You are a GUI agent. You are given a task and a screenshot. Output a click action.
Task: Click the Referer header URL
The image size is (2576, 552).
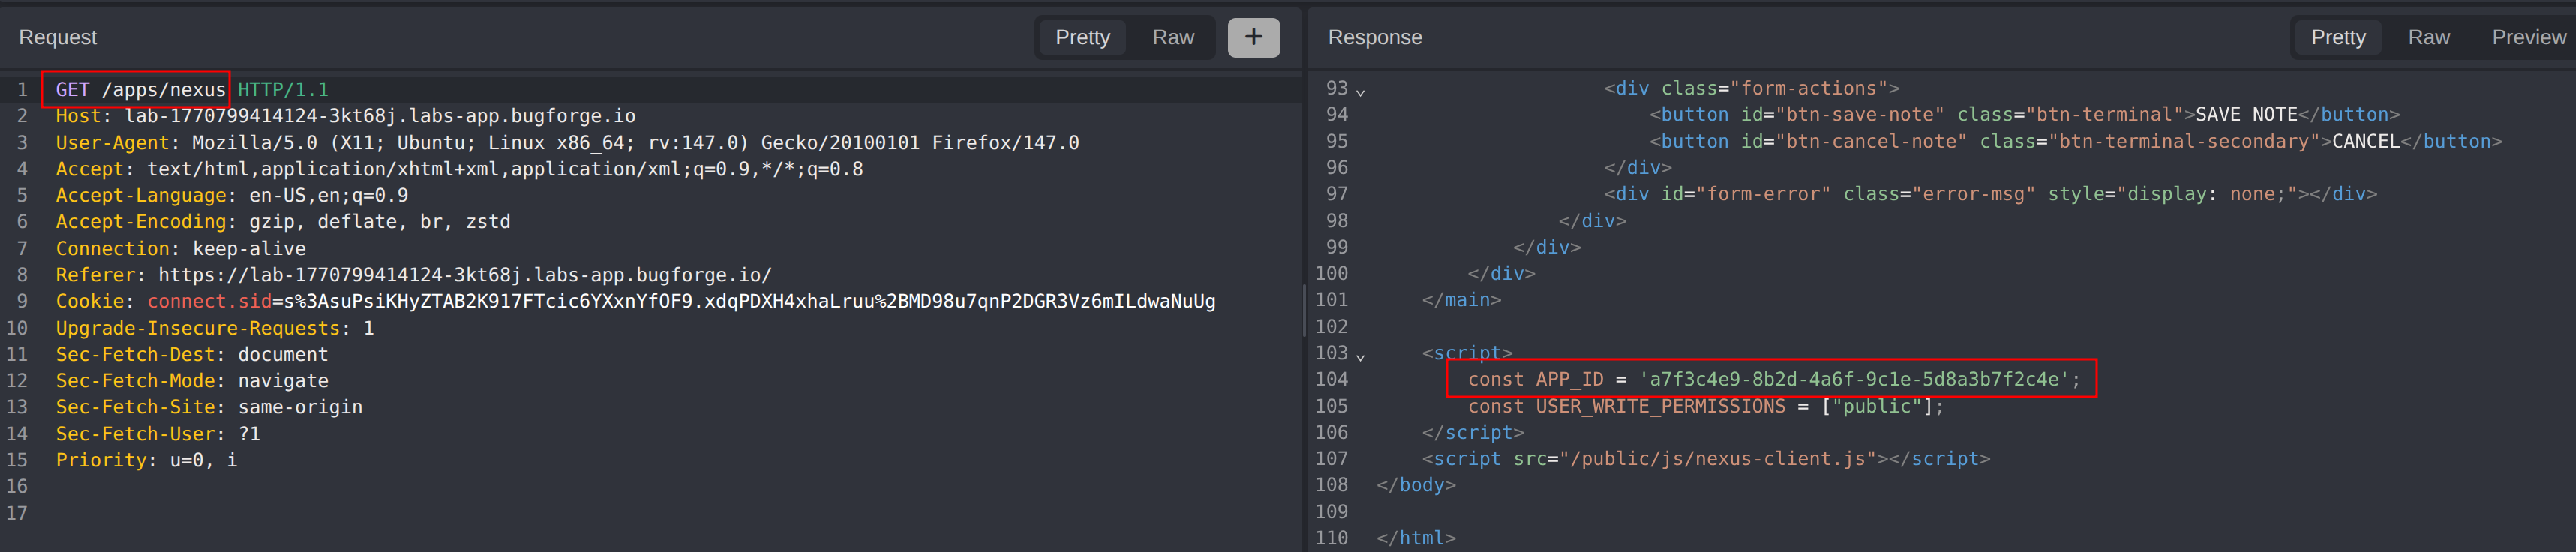[x=464, y=275]
